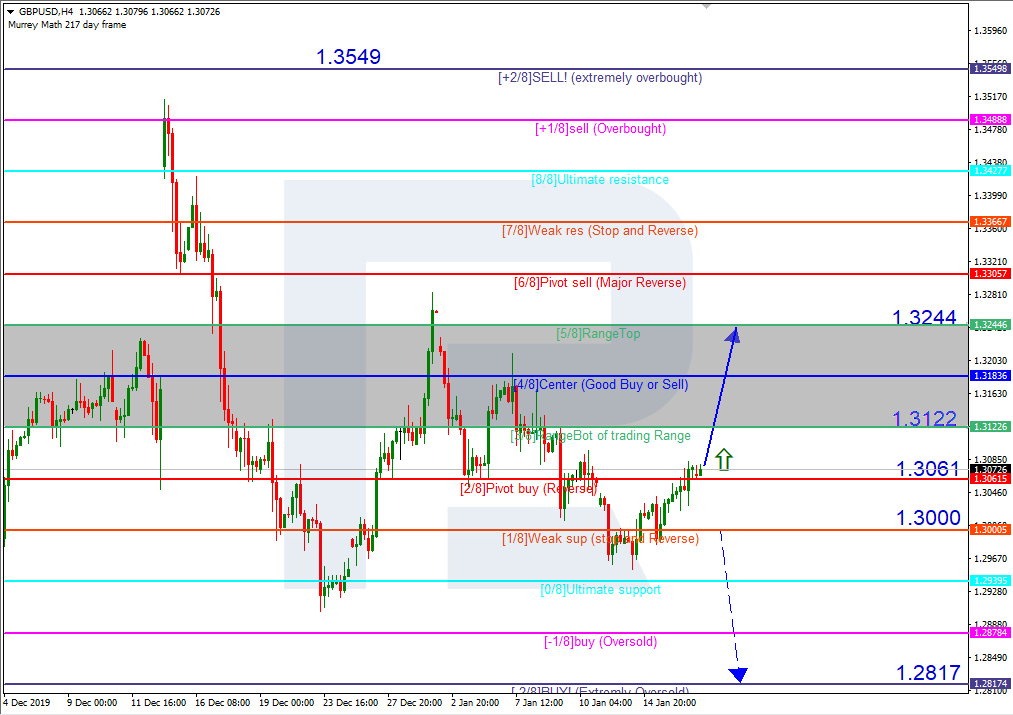Click the '11 Dec 16:00' time axis label
The width and height of the screenshot is (1013, 715).
pyautogui.click(x=158, y=703)
